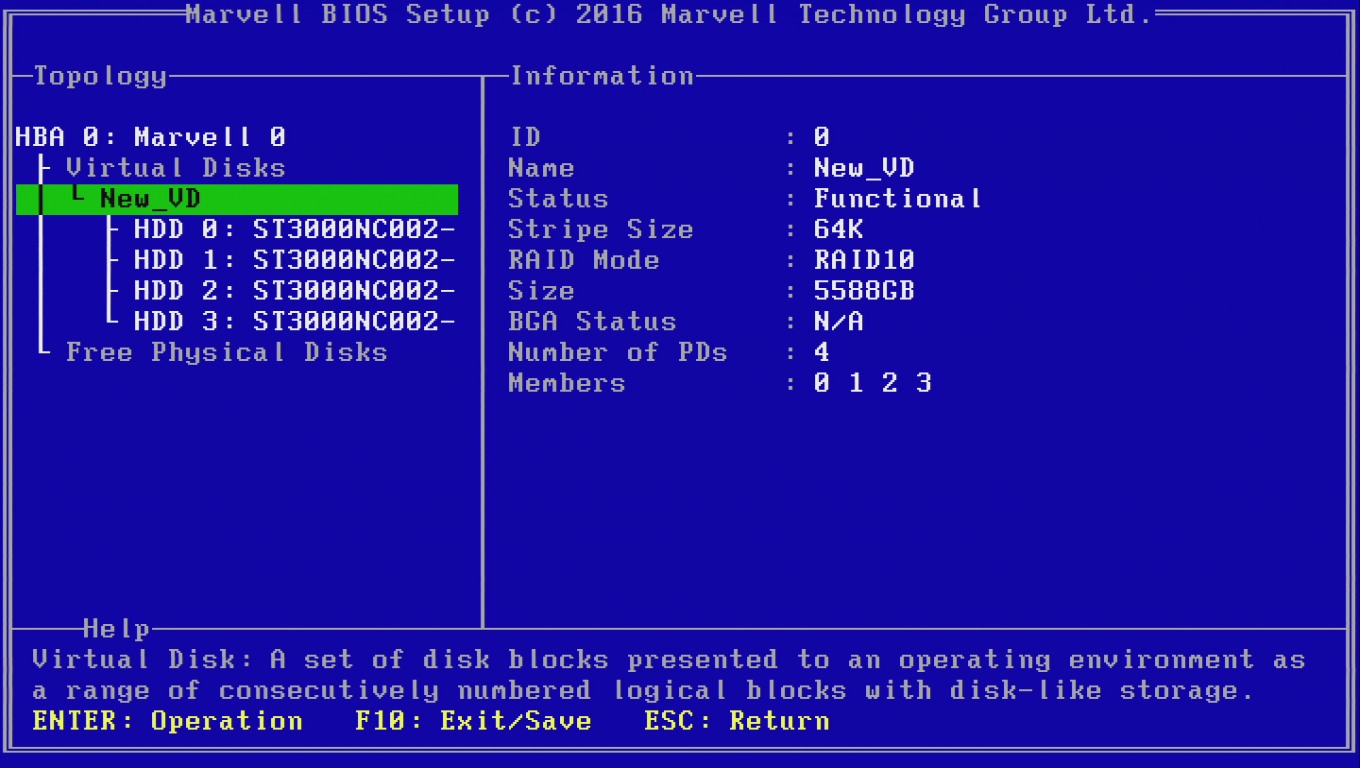Screen dimensions: 1360x768
Task: Select HDD 0: ST3000NC002 drive entry
Action: (295, 230)
